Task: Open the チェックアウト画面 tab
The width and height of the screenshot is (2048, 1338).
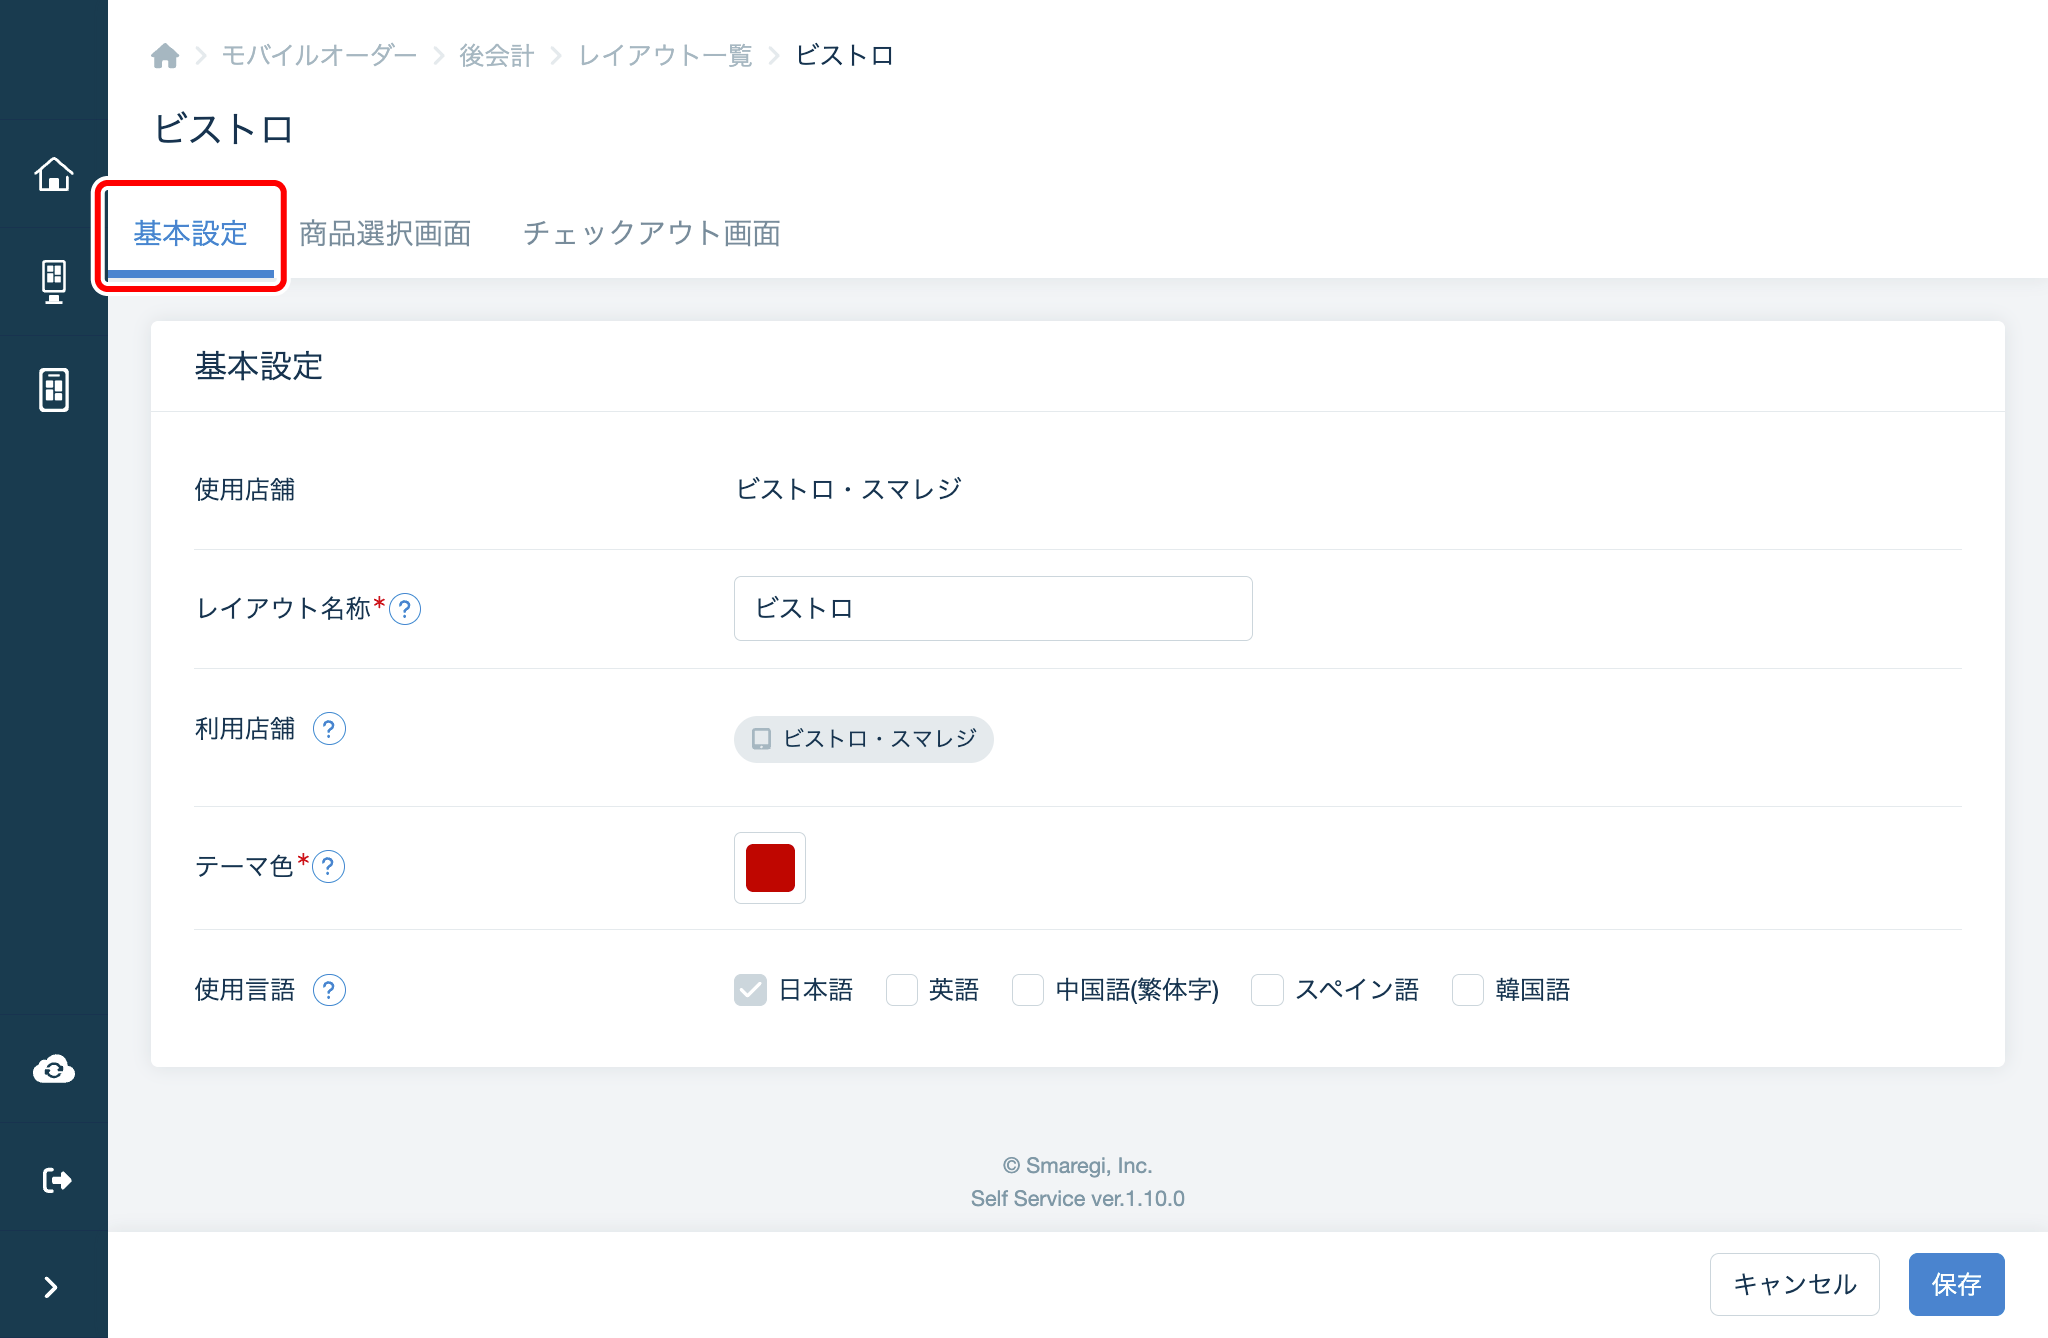Action: point(652,234)
